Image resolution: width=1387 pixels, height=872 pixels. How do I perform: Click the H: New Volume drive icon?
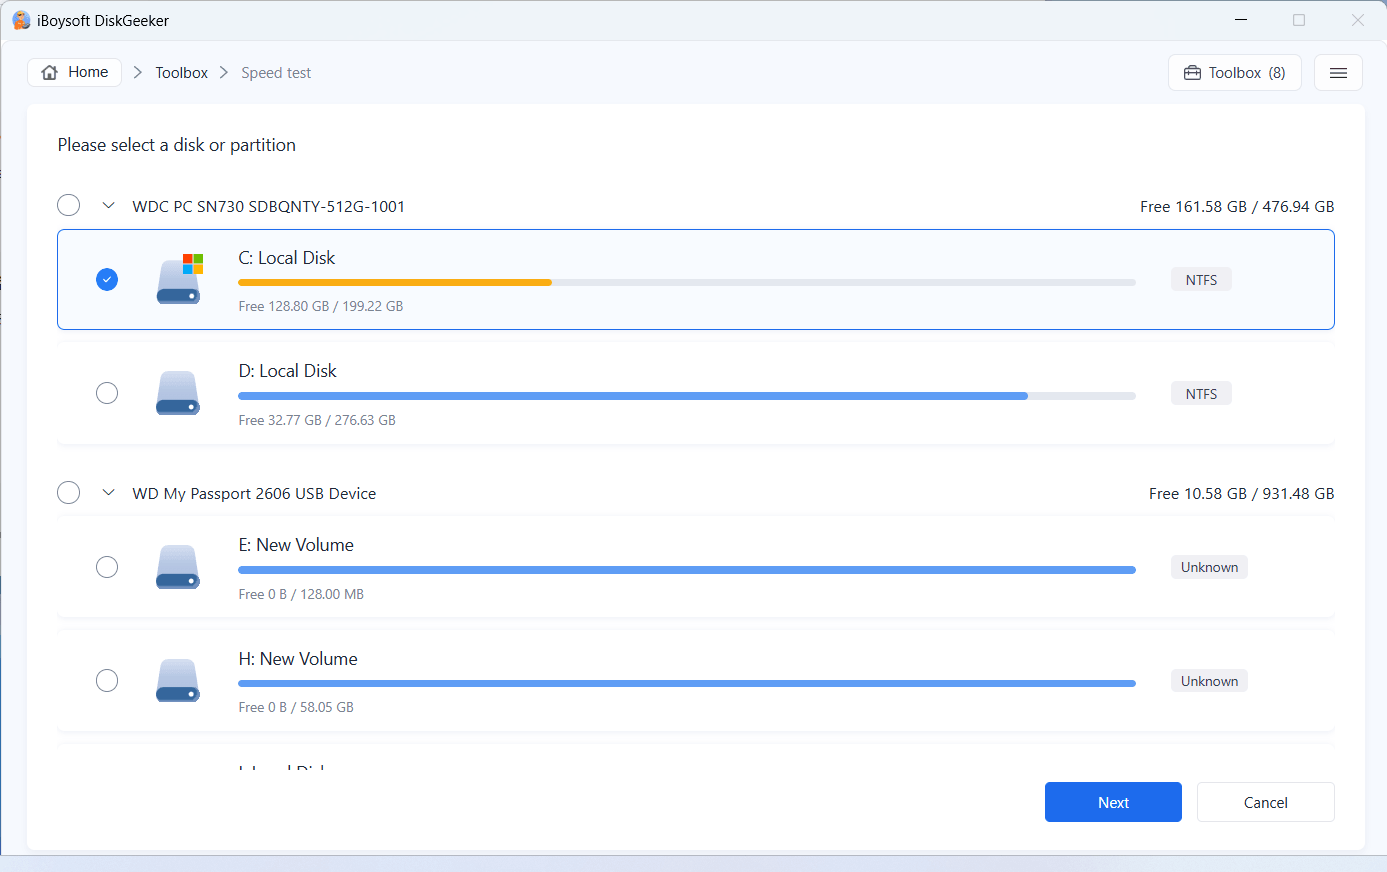(178, 680)
